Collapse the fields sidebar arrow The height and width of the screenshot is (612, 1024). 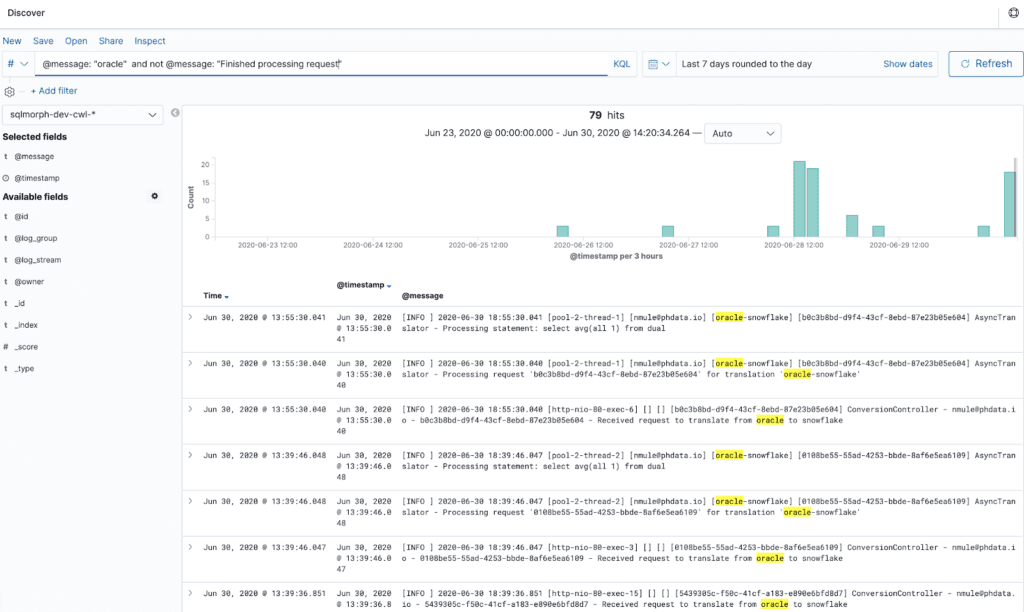[x=175, y=113]
